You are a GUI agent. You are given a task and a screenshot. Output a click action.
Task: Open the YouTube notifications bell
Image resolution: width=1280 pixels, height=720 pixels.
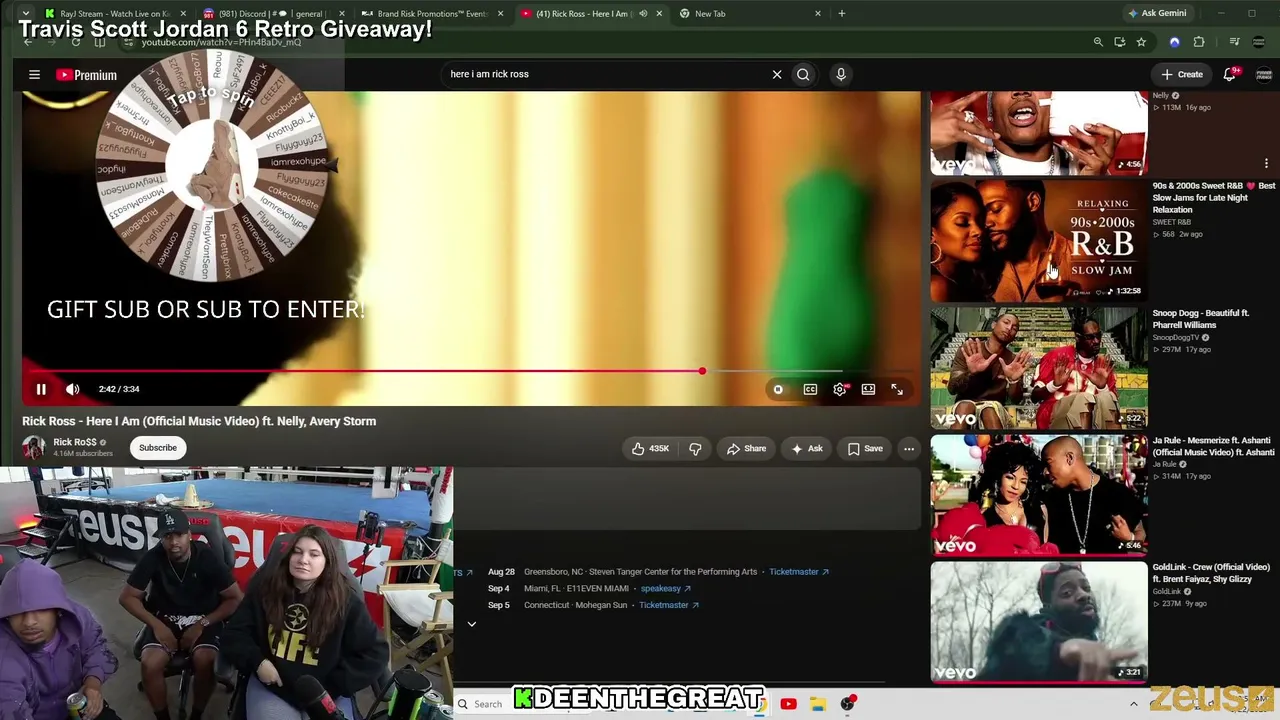click(x=1230, y=74)
